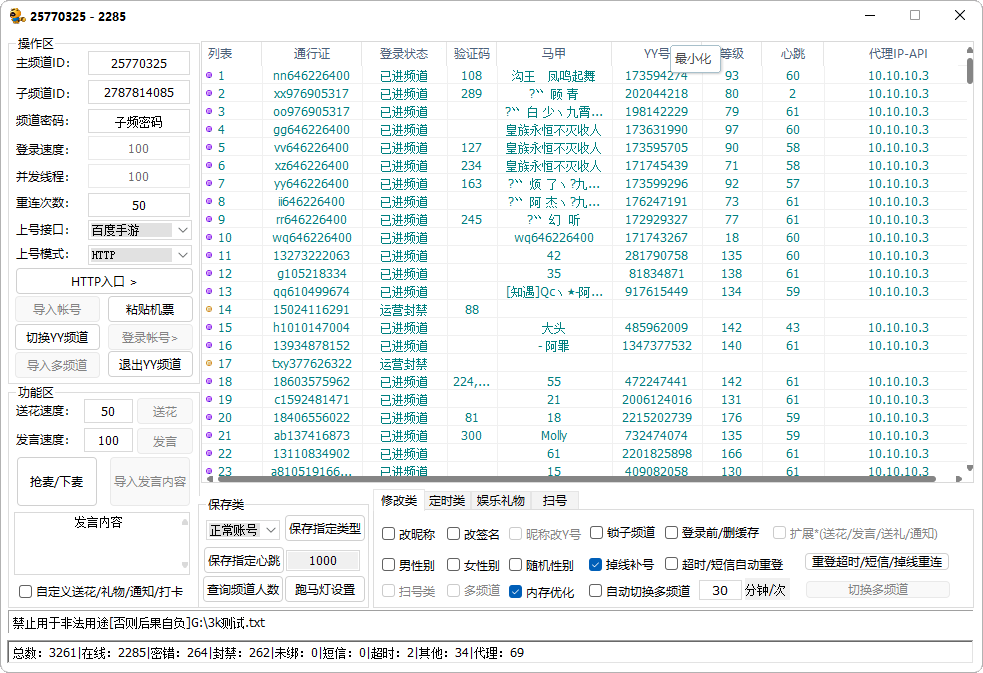Toggle the 内存优化 checkbox

point(516,592)
